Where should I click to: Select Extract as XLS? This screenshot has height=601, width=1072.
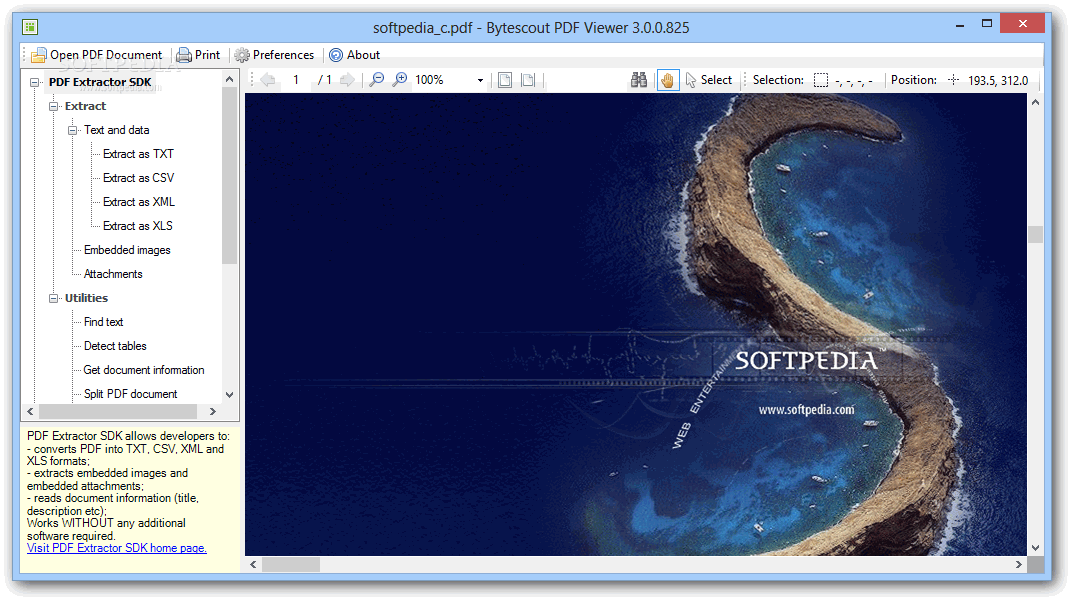point(137,226)
